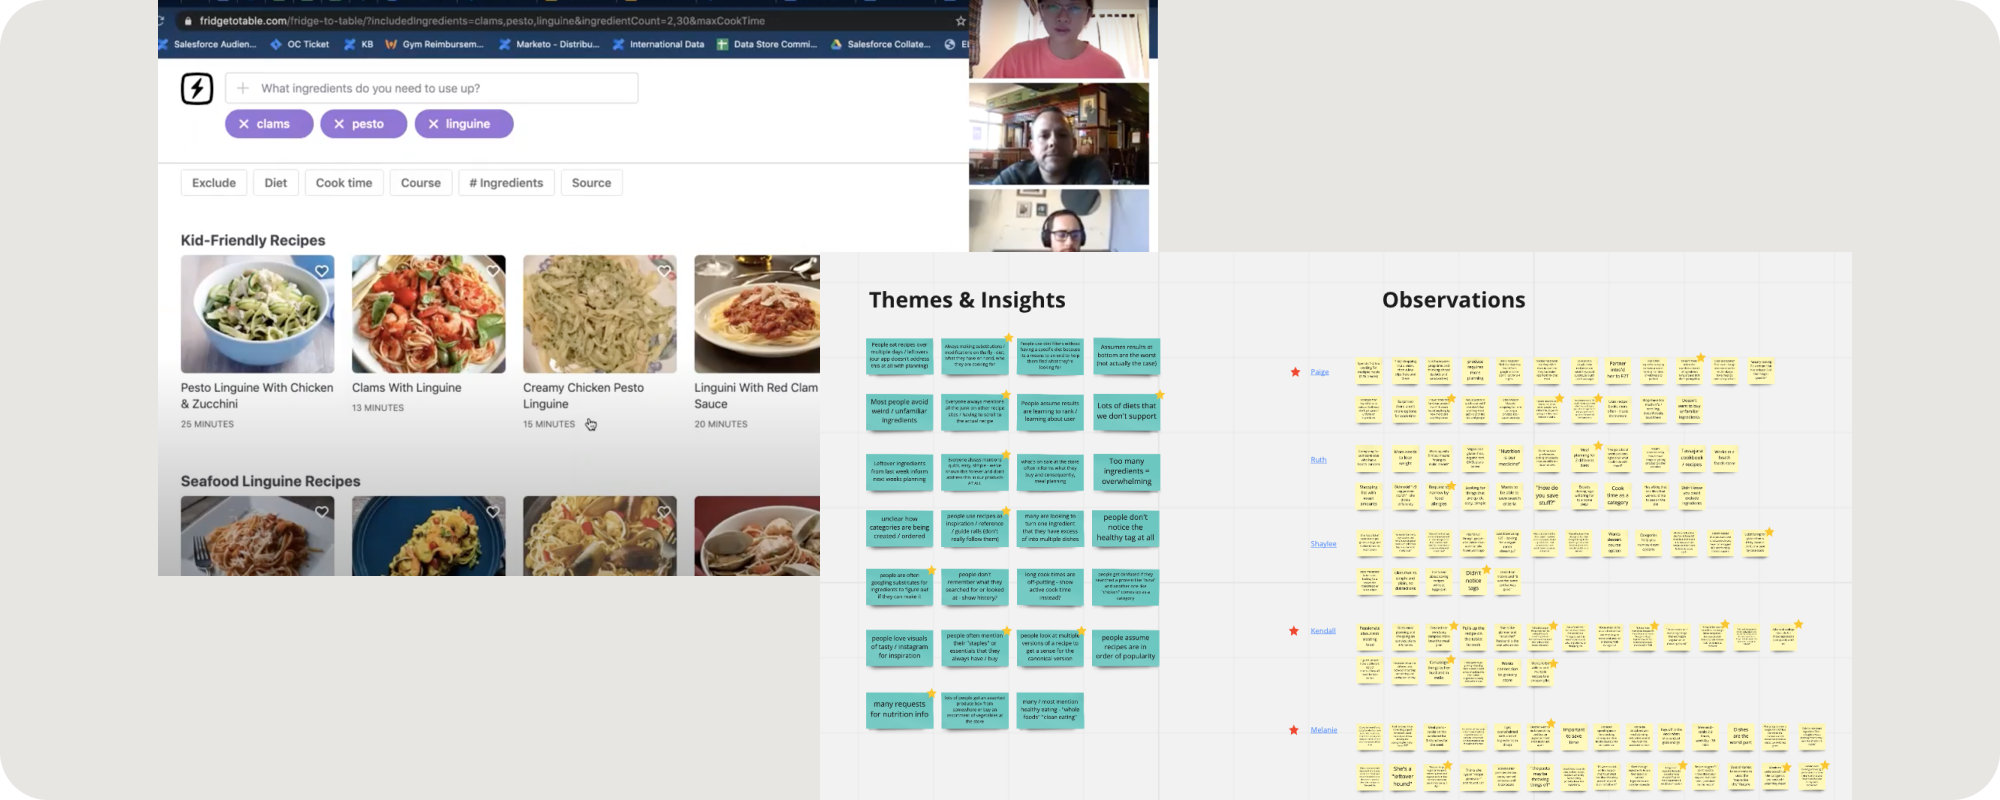
Task: Open the KB bookmark
Action: click(359, 44)
